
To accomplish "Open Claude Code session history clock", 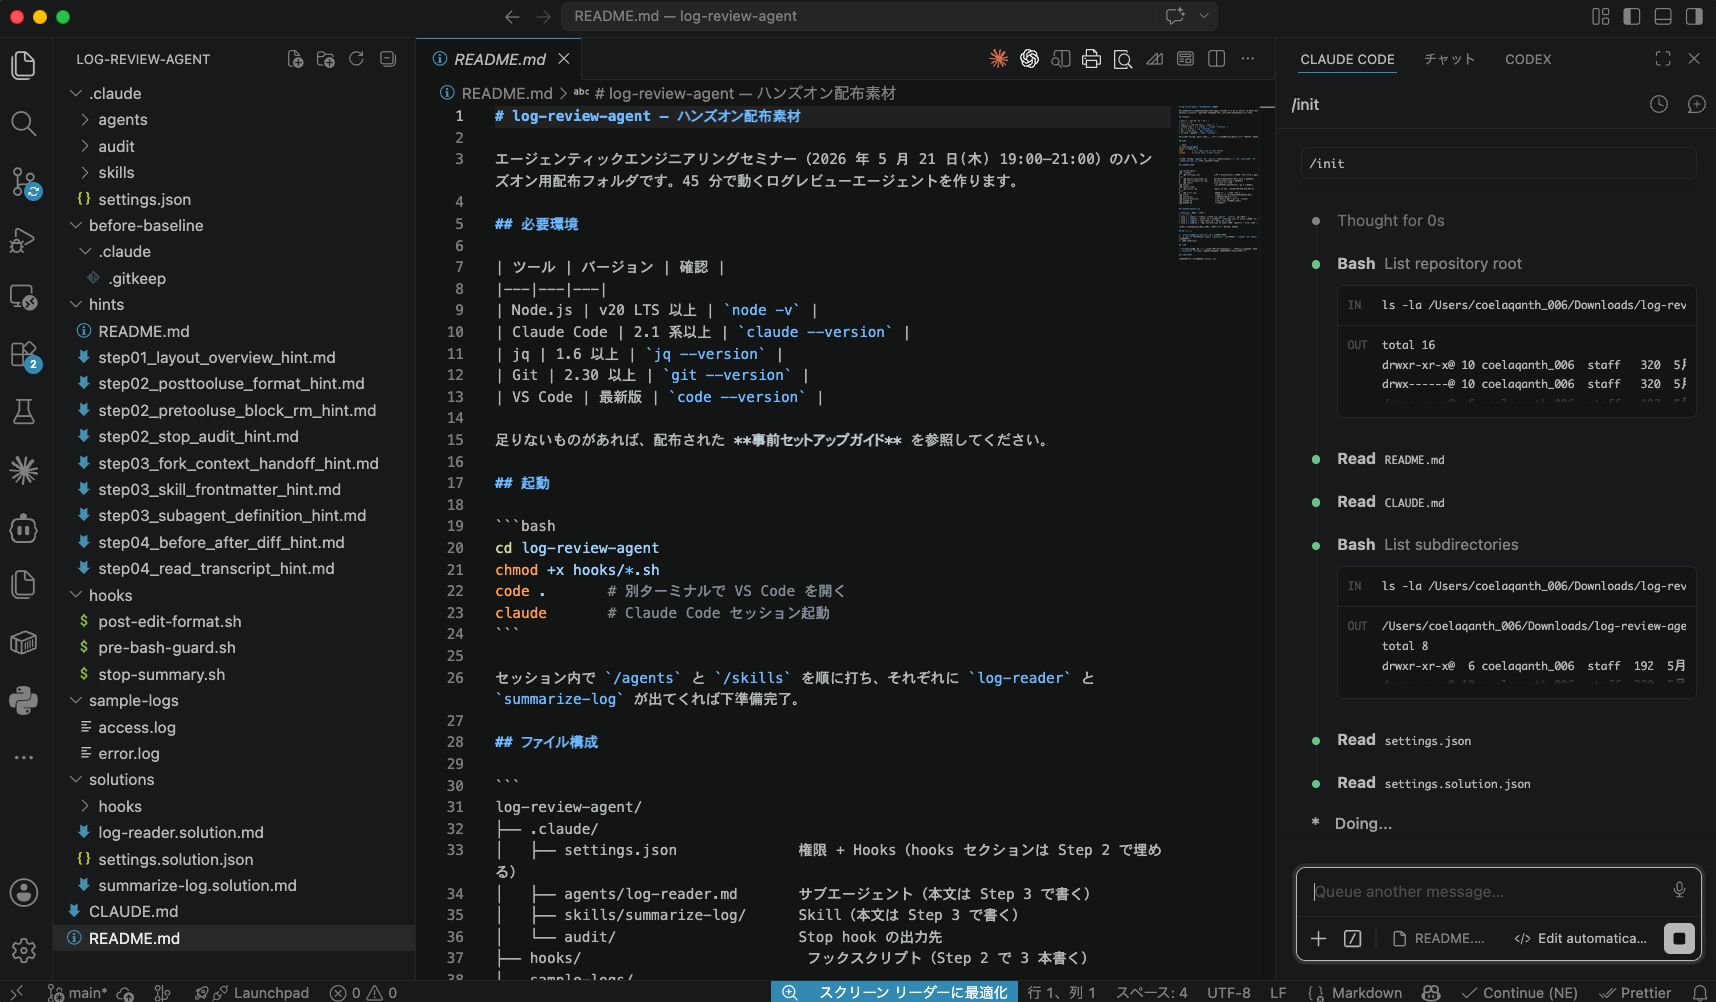I will 1659,104.
